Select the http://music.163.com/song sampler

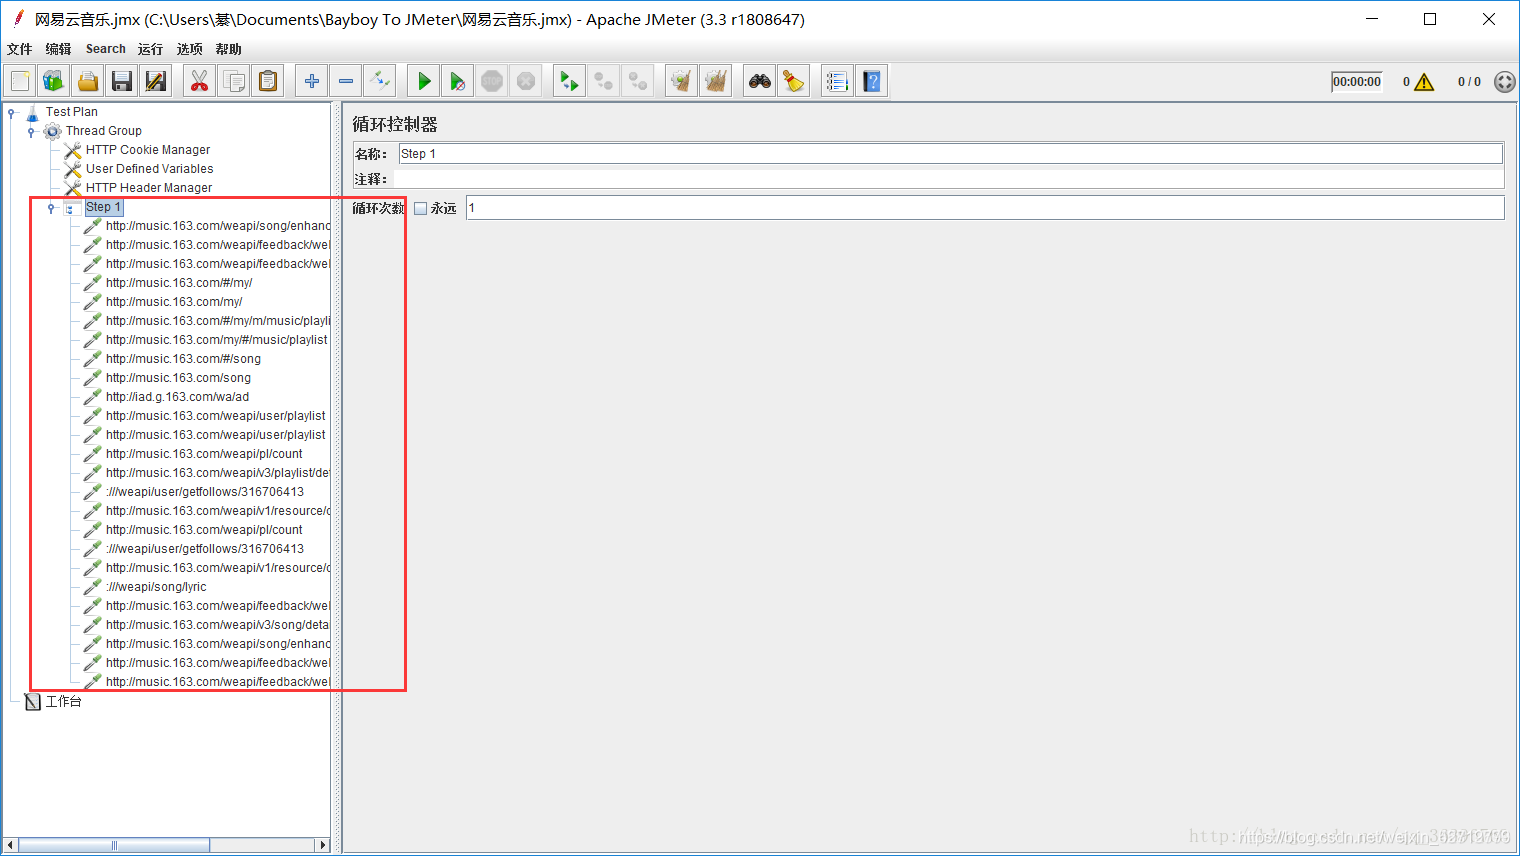point(178,378)
